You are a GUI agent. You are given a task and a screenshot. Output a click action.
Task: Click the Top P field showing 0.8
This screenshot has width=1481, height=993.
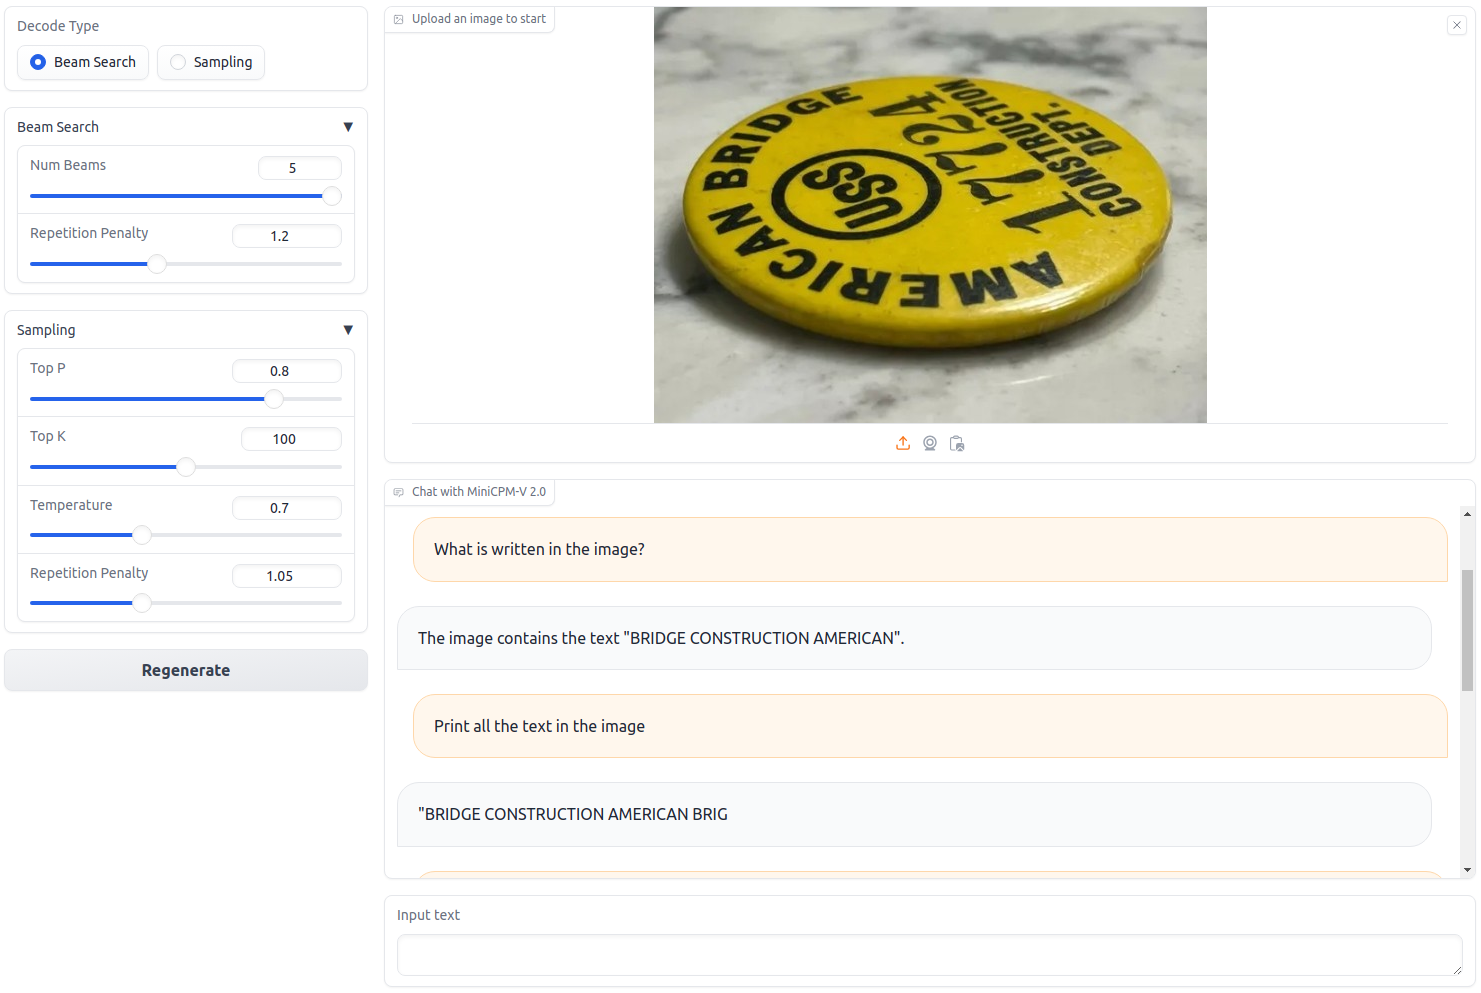click(287, 371)
